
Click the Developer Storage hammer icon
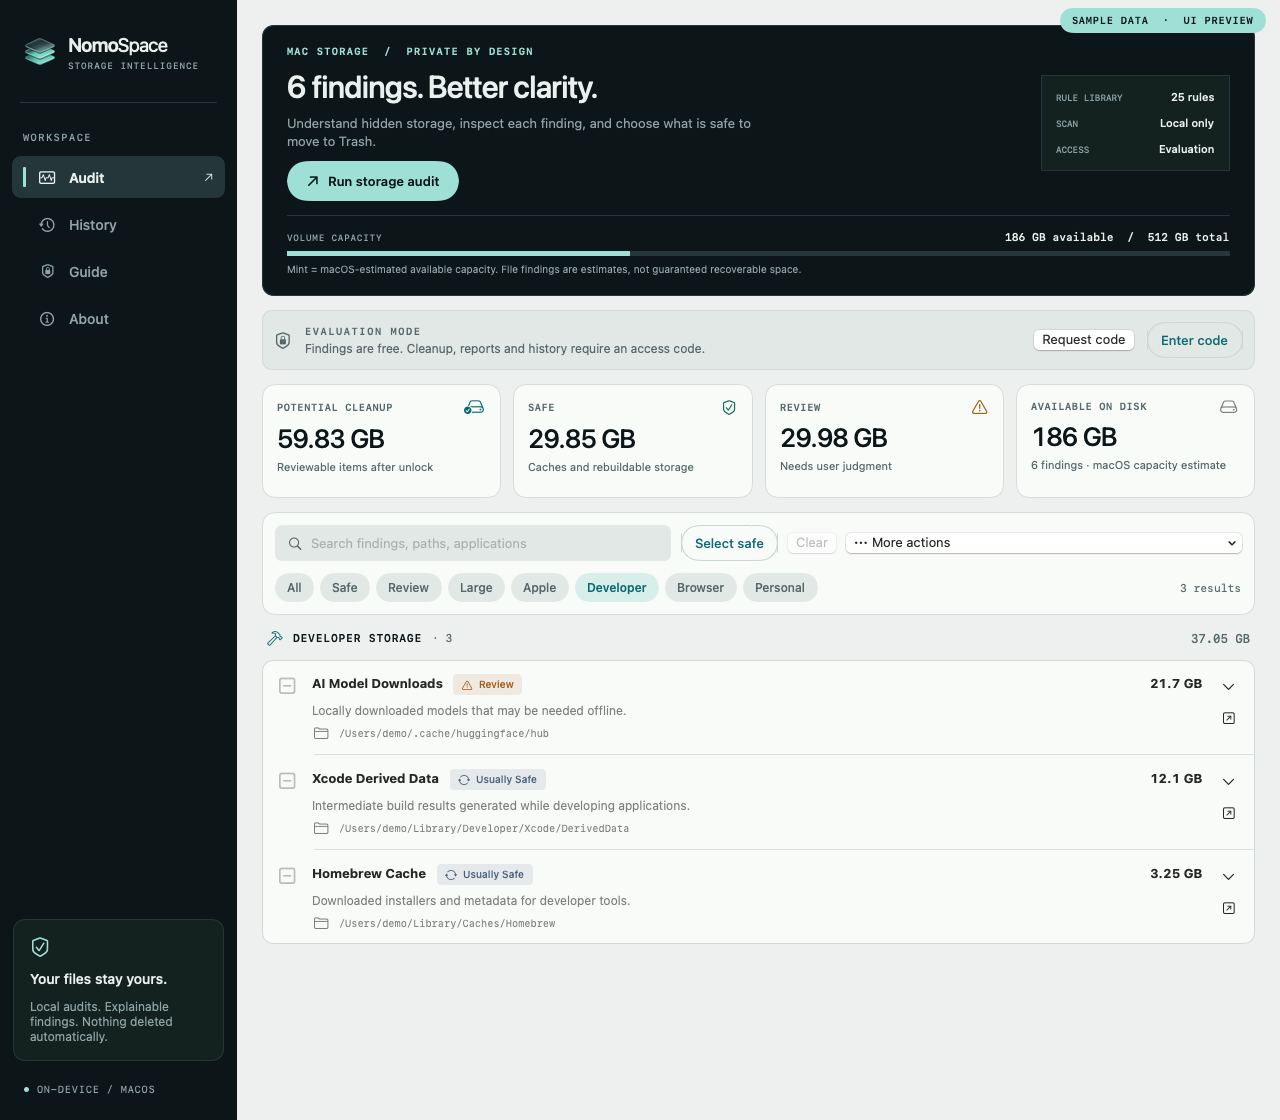pos(275,638)
